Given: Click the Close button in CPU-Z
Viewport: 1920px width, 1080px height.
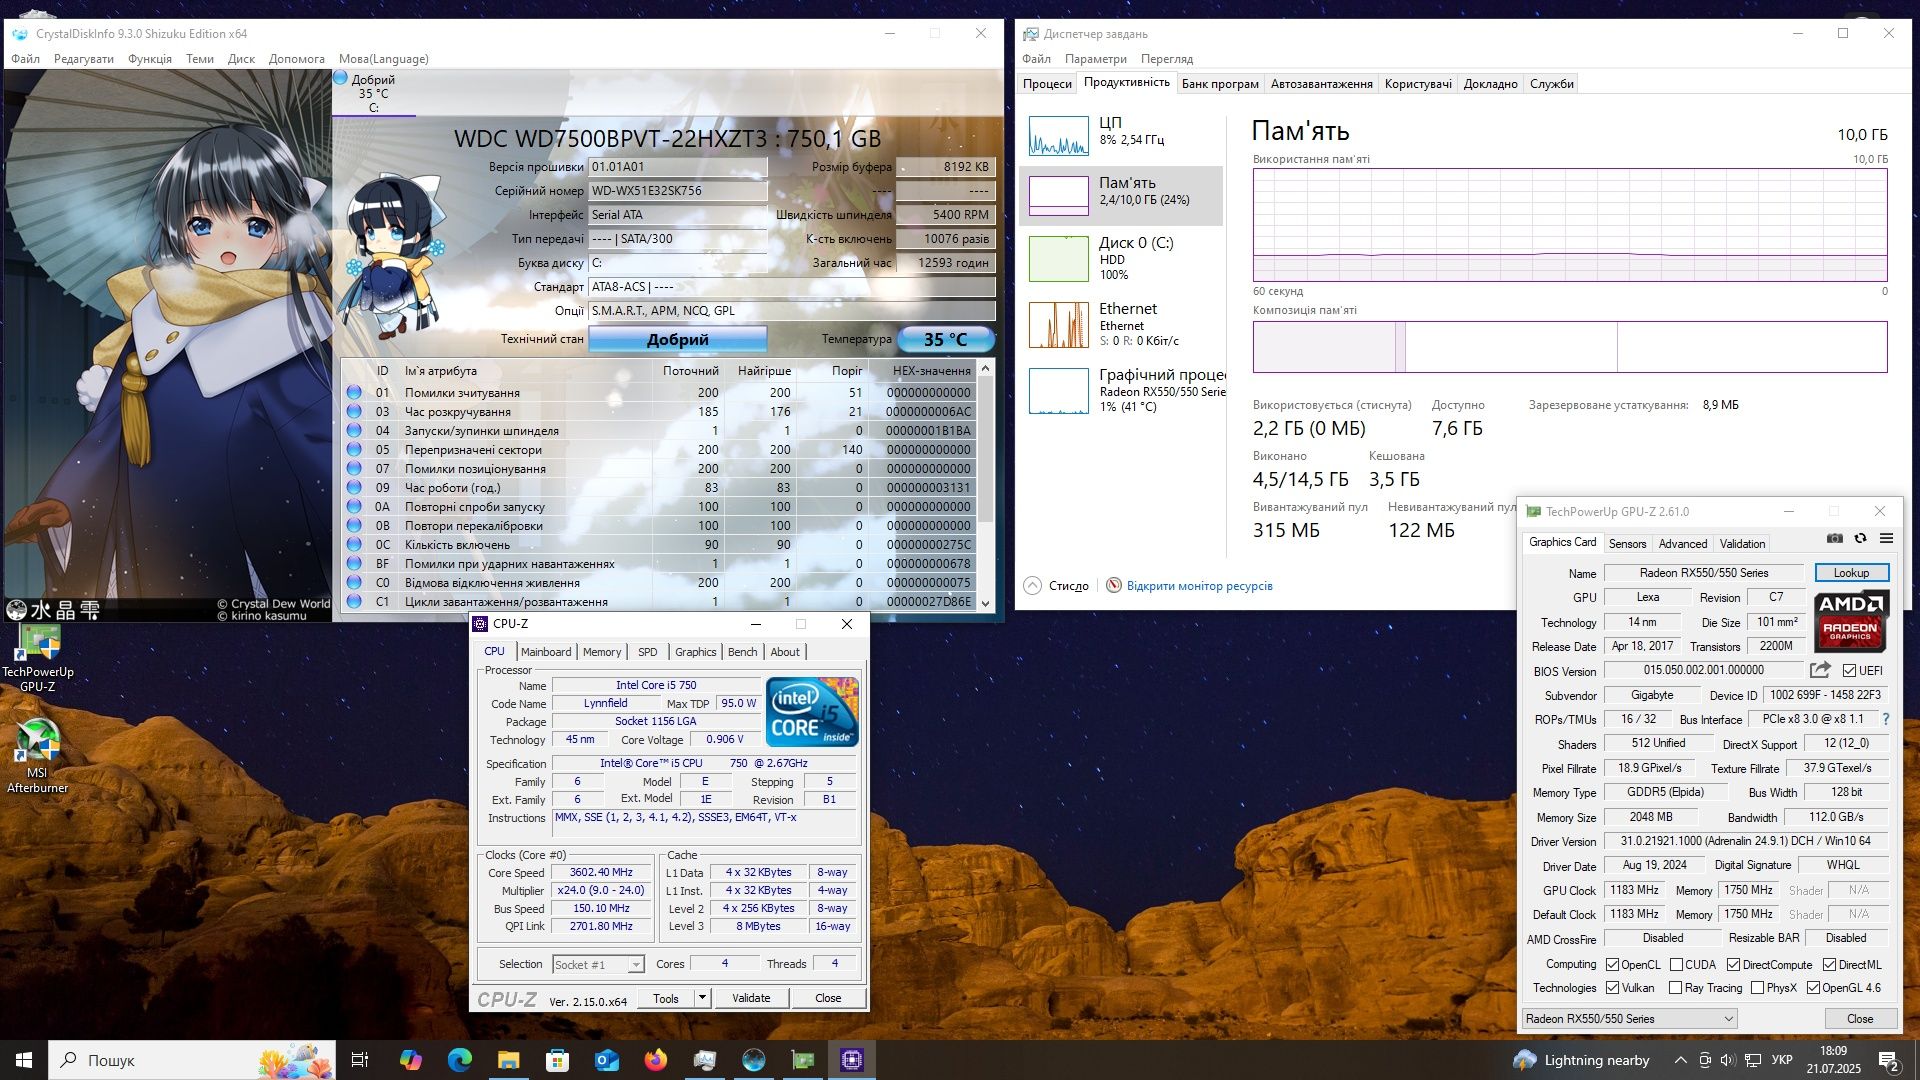Looking at the screenshot, I should click(x=828, y=997).
